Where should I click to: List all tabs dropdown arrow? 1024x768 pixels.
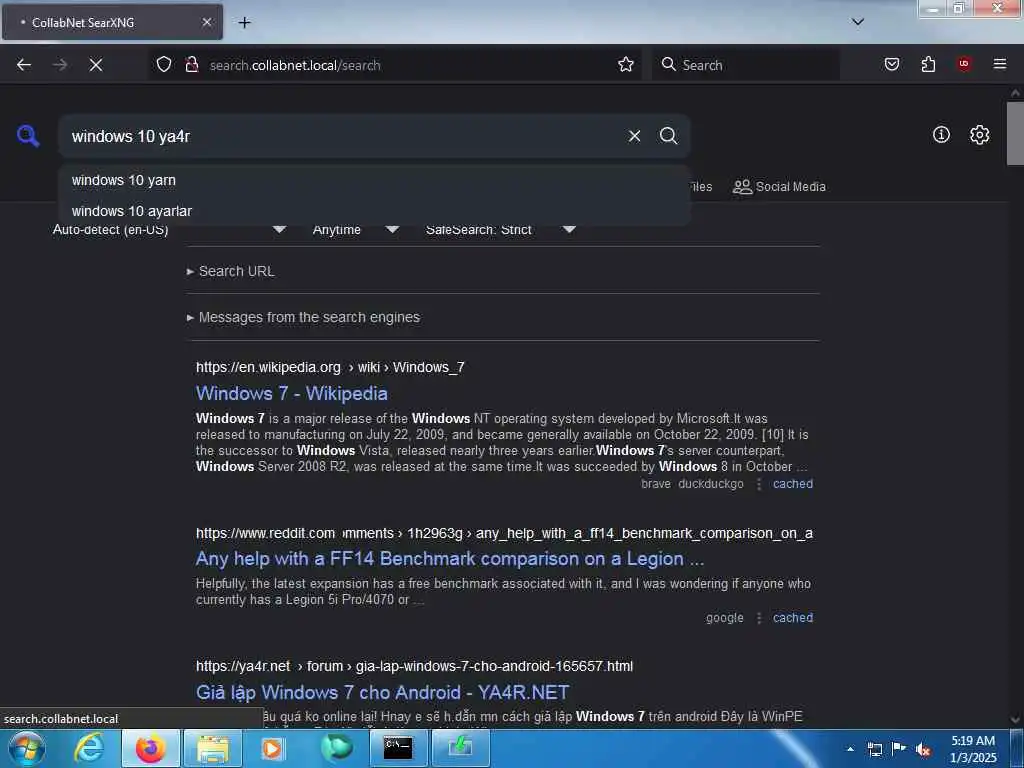[x=858, y=22]
